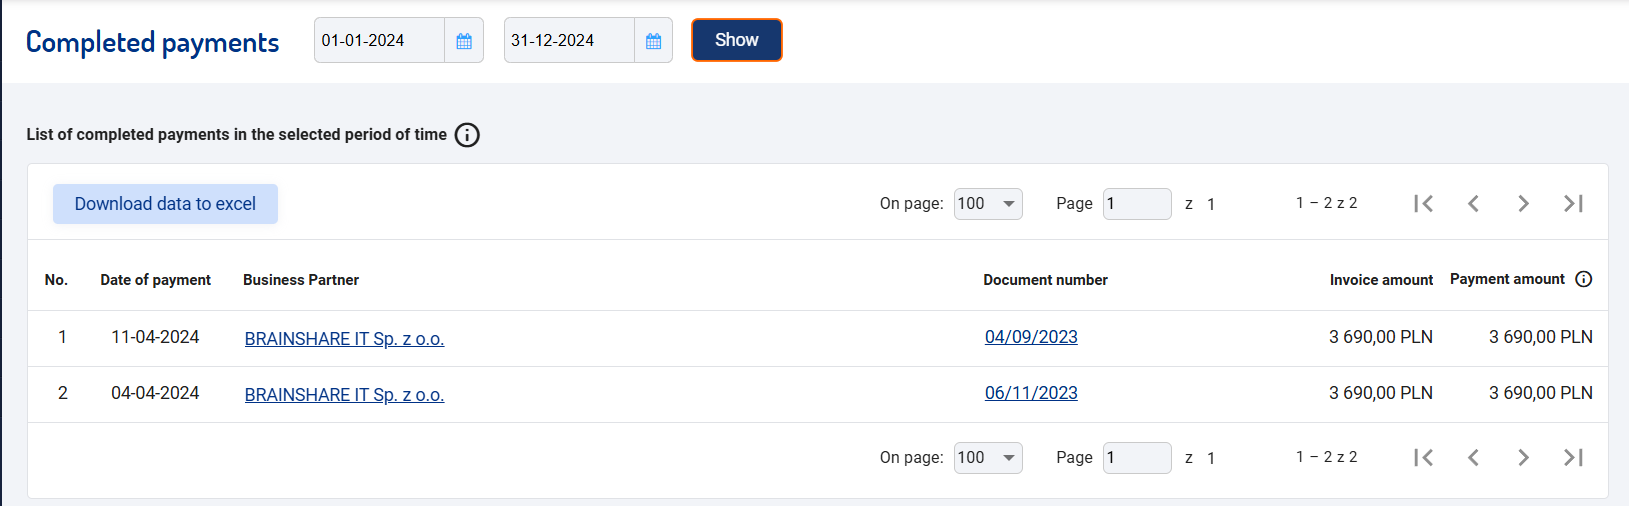Open the end date calendar picker

(x=653, y=41)
